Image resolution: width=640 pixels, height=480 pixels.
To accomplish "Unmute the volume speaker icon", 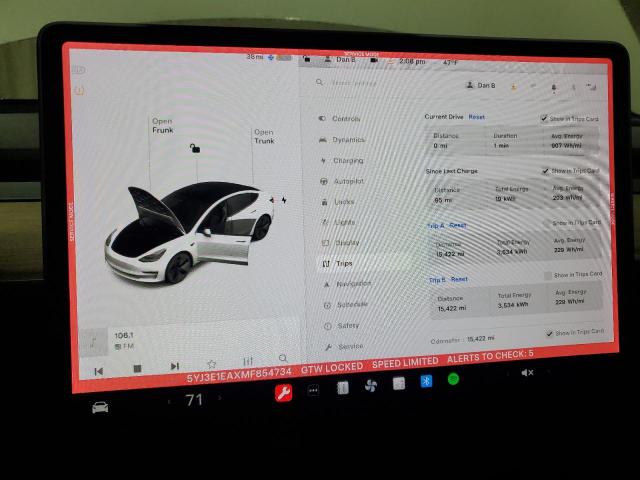I will pyautogui.click(x=527, y=372).
